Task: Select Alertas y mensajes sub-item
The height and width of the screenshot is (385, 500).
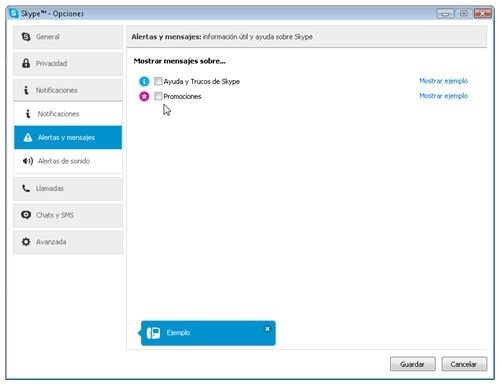Action: pos(68,137)
